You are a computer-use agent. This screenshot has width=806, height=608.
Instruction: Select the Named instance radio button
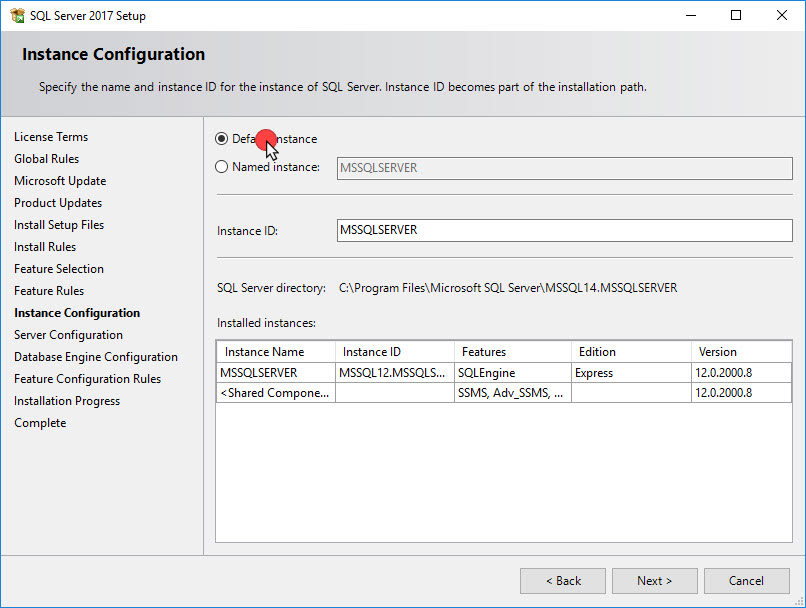(x=222, y=167)
